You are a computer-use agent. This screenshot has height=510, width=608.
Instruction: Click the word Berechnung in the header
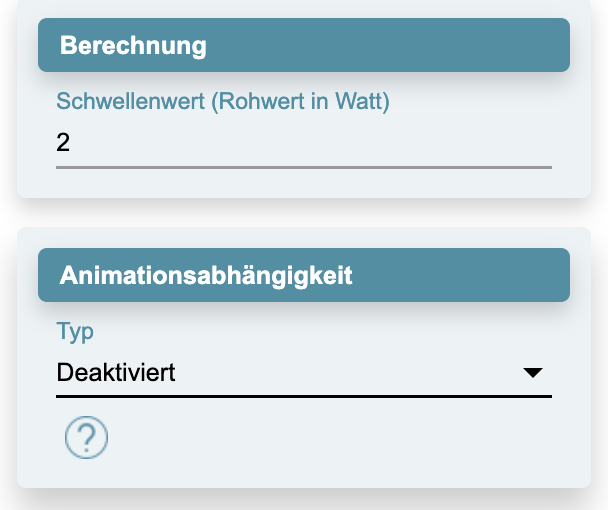click(x=133, y=45)
